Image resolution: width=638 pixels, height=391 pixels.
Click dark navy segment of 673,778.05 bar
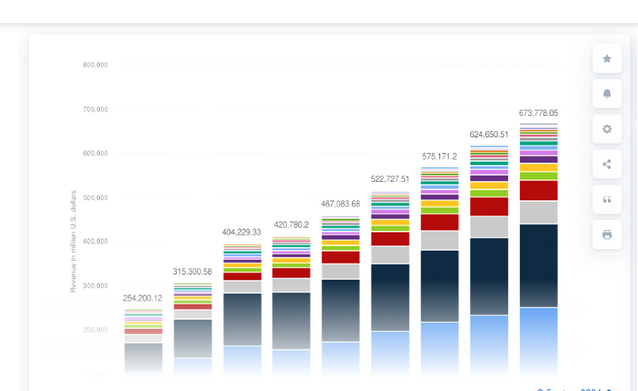coord(538,266)
